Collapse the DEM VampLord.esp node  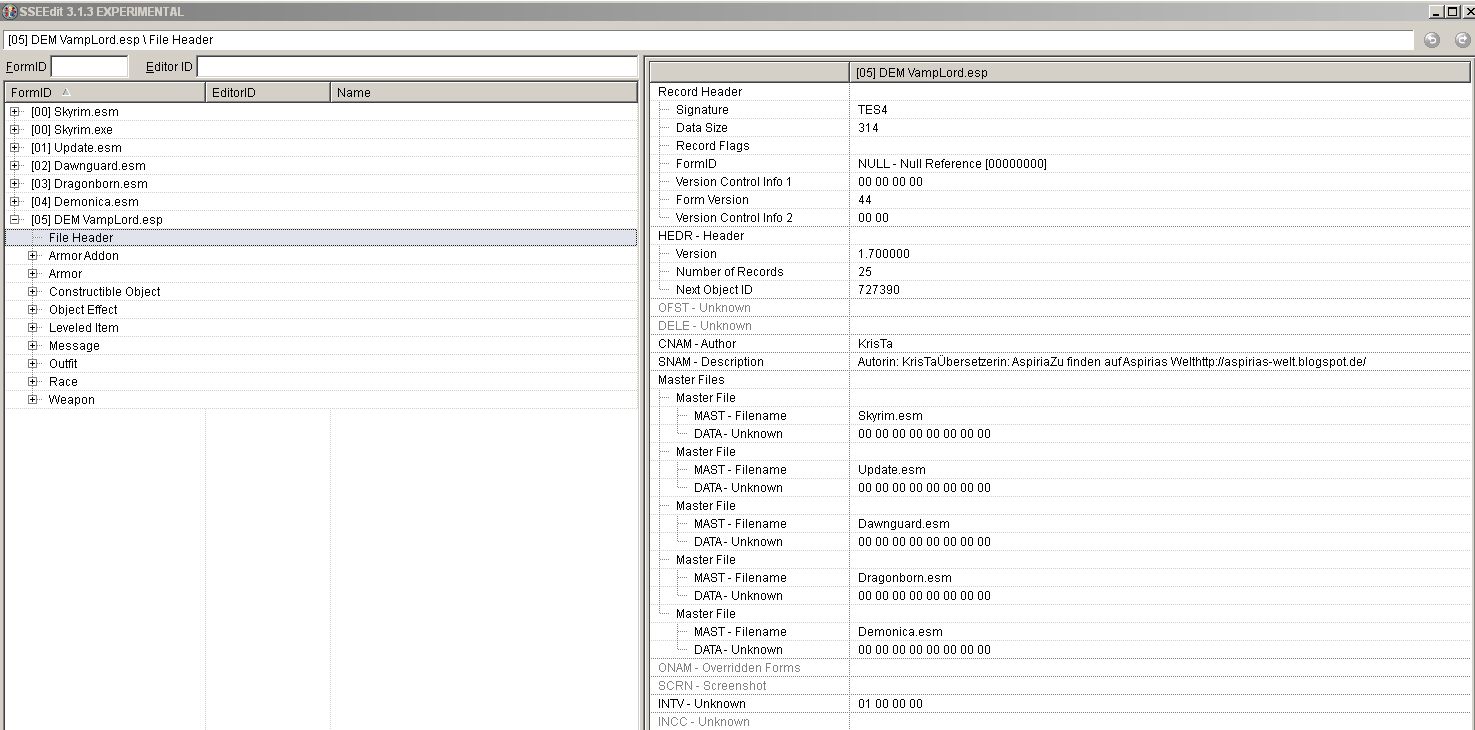[15, 220]
